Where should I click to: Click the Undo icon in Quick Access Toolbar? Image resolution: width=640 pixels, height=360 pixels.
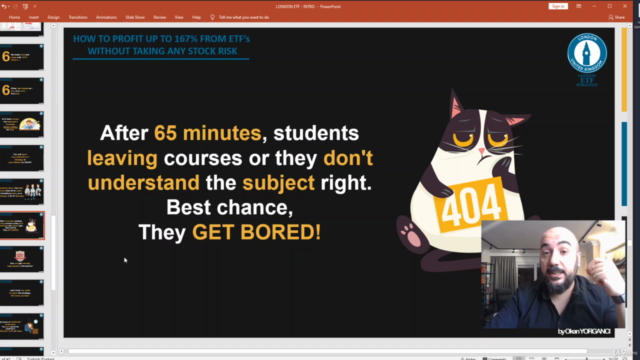pyautogui.click(x=4, y=7)
